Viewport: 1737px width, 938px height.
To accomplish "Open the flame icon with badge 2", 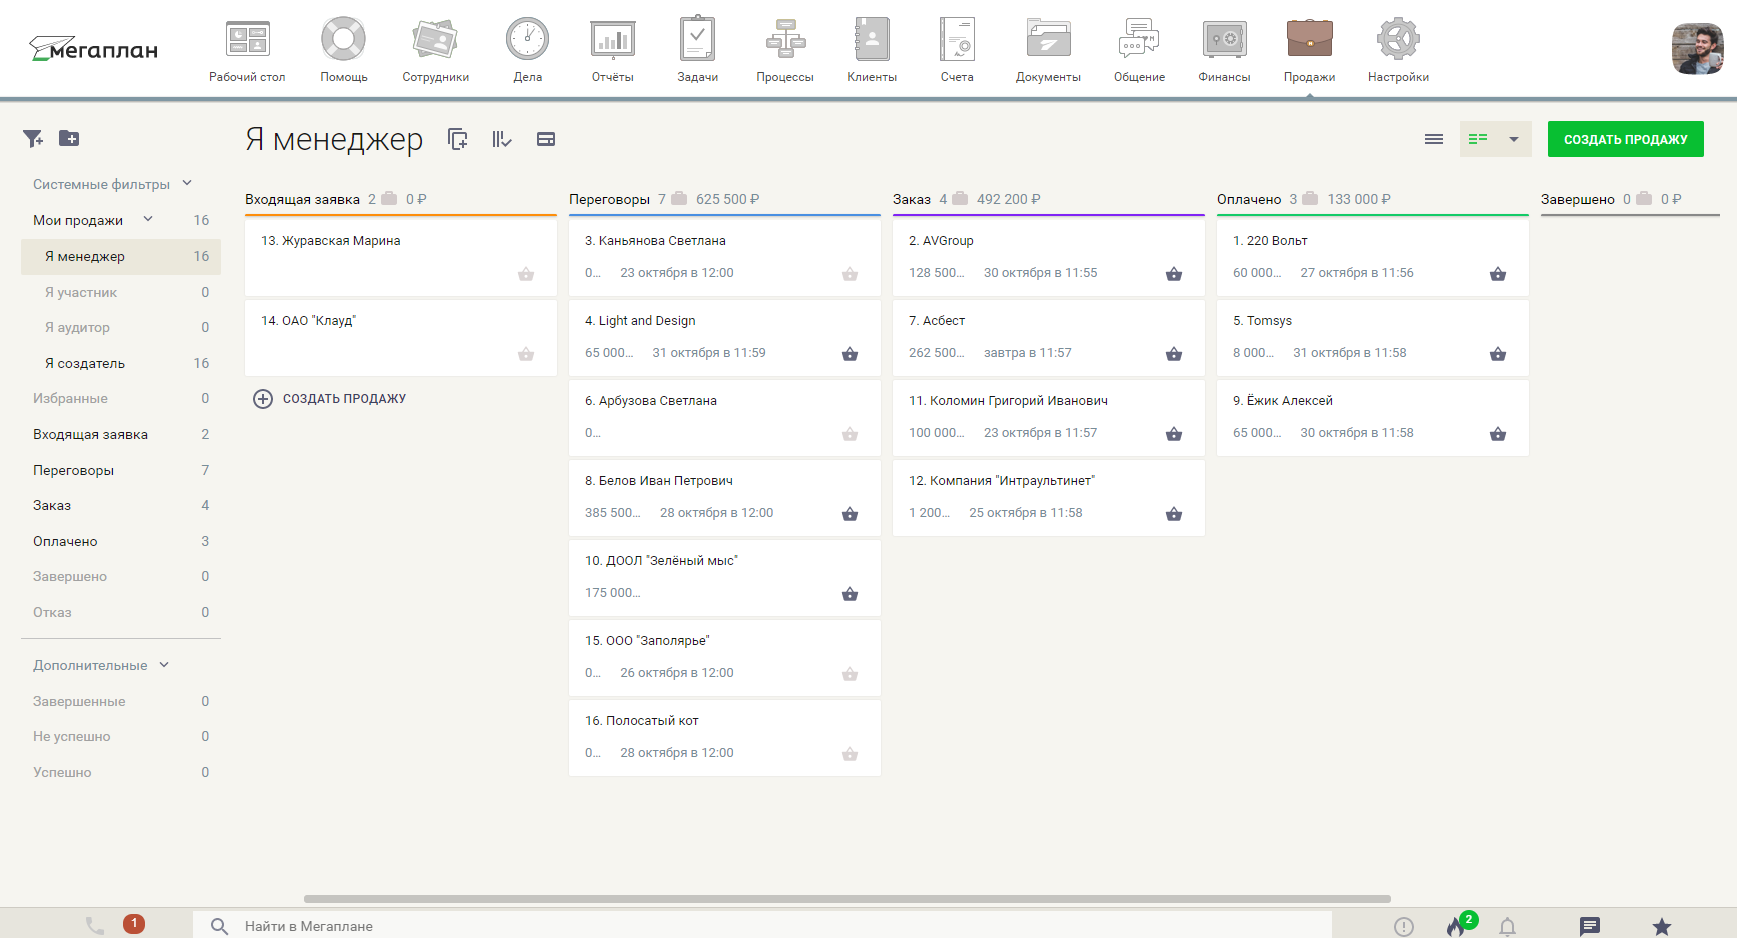I will coord(1458,925).
